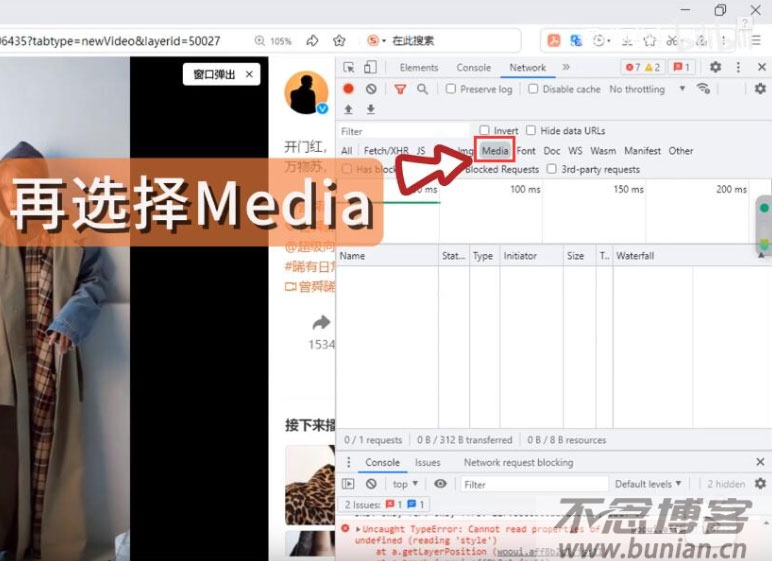Show console sidebar icon
Viewport: 772px width, 561px height.
click(348, 484)
